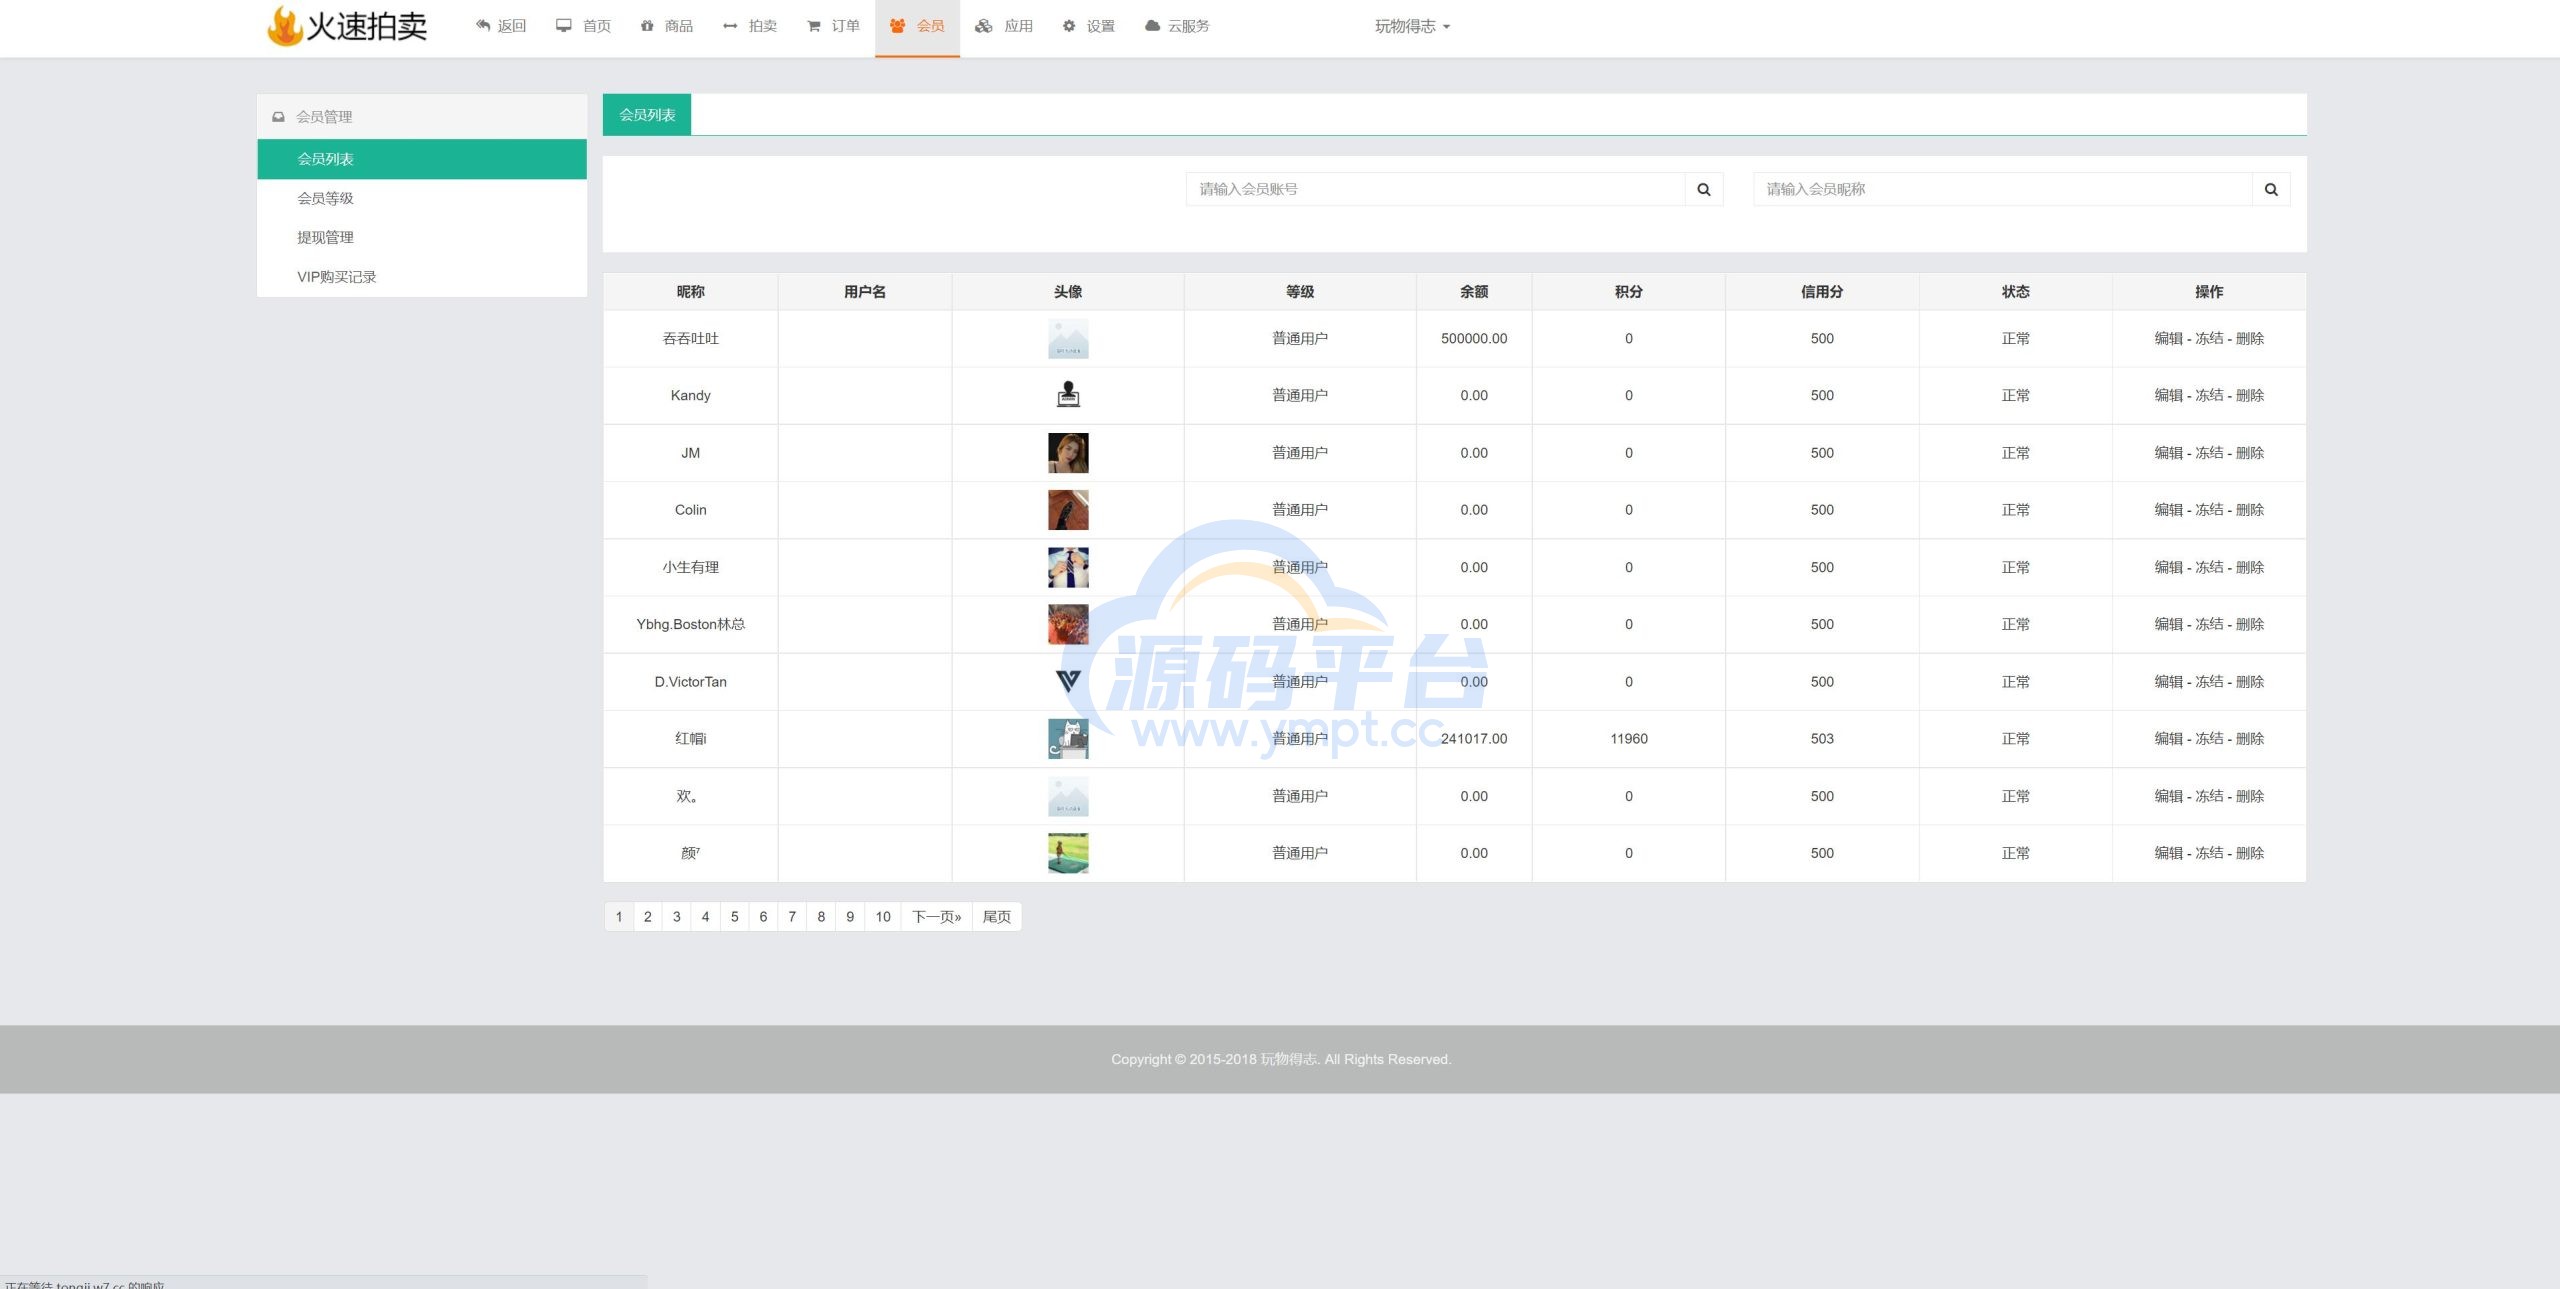Viewport: 2560px width, 1289px height.
Task: Click the 会员 paw icon
Action: point(898,26)
